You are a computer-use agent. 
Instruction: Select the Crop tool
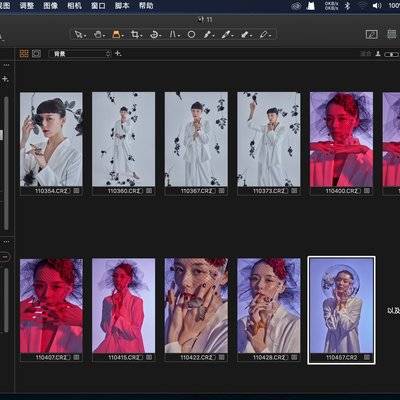pyautogui.click(x=135, y=34)
